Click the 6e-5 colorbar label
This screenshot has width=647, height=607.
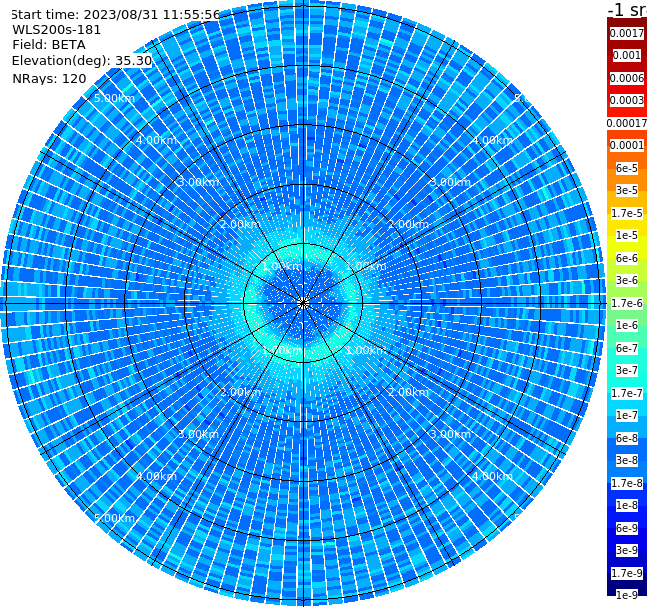click(x=627, y=168)
